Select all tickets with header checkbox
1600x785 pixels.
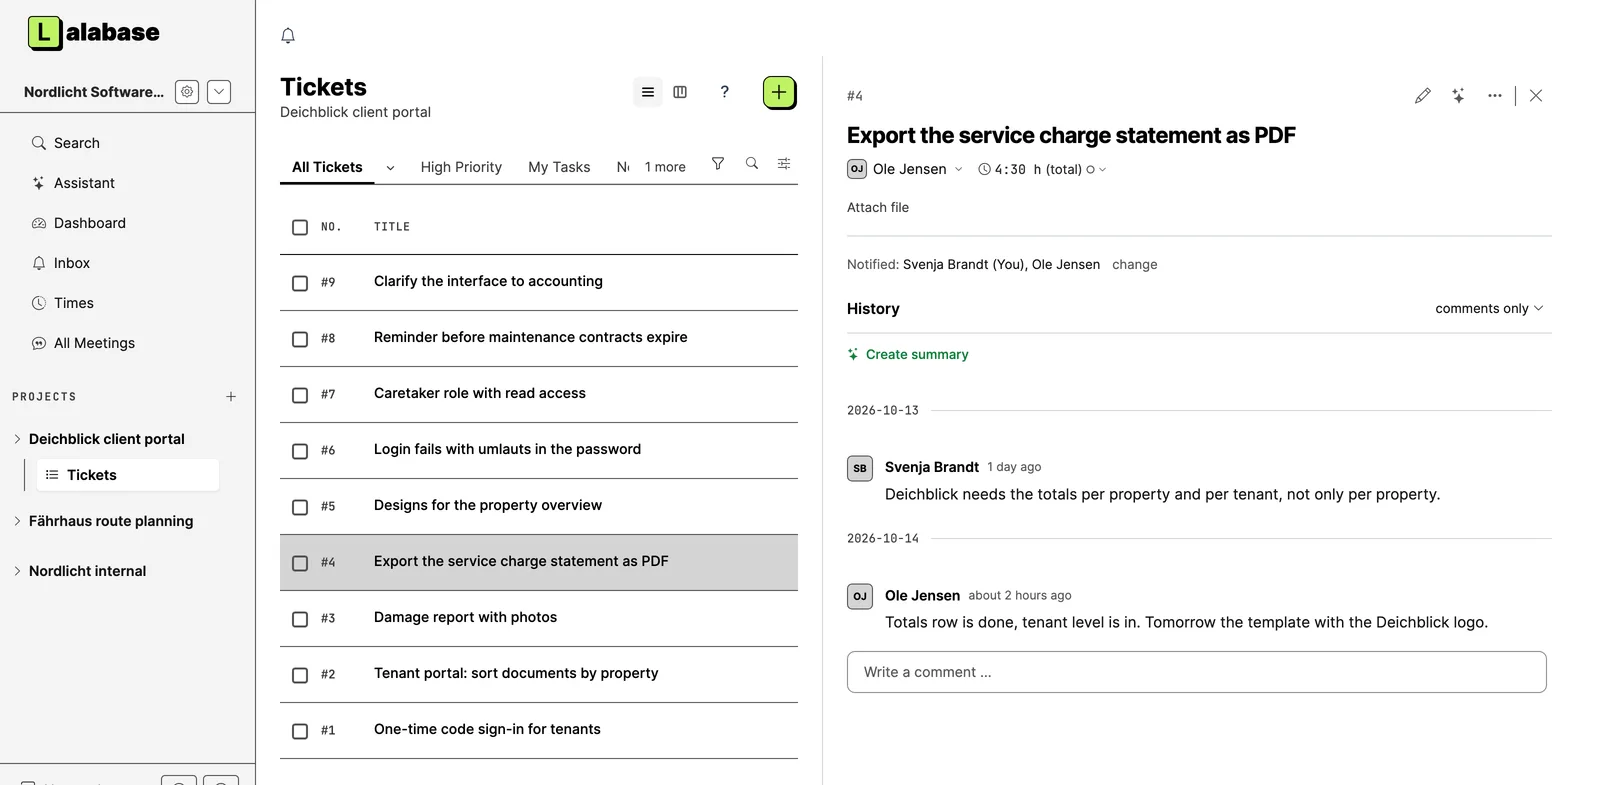pos(300,227)
